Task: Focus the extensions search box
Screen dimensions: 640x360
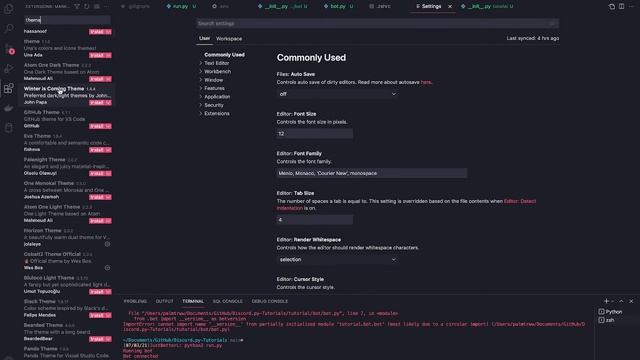Action: (67, 20)
